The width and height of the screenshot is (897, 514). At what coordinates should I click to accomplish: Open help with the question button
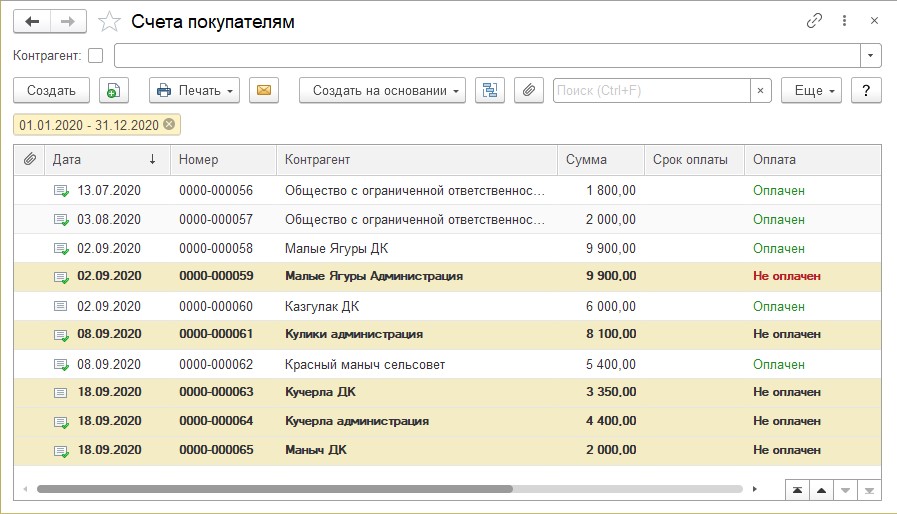point(866,90)
